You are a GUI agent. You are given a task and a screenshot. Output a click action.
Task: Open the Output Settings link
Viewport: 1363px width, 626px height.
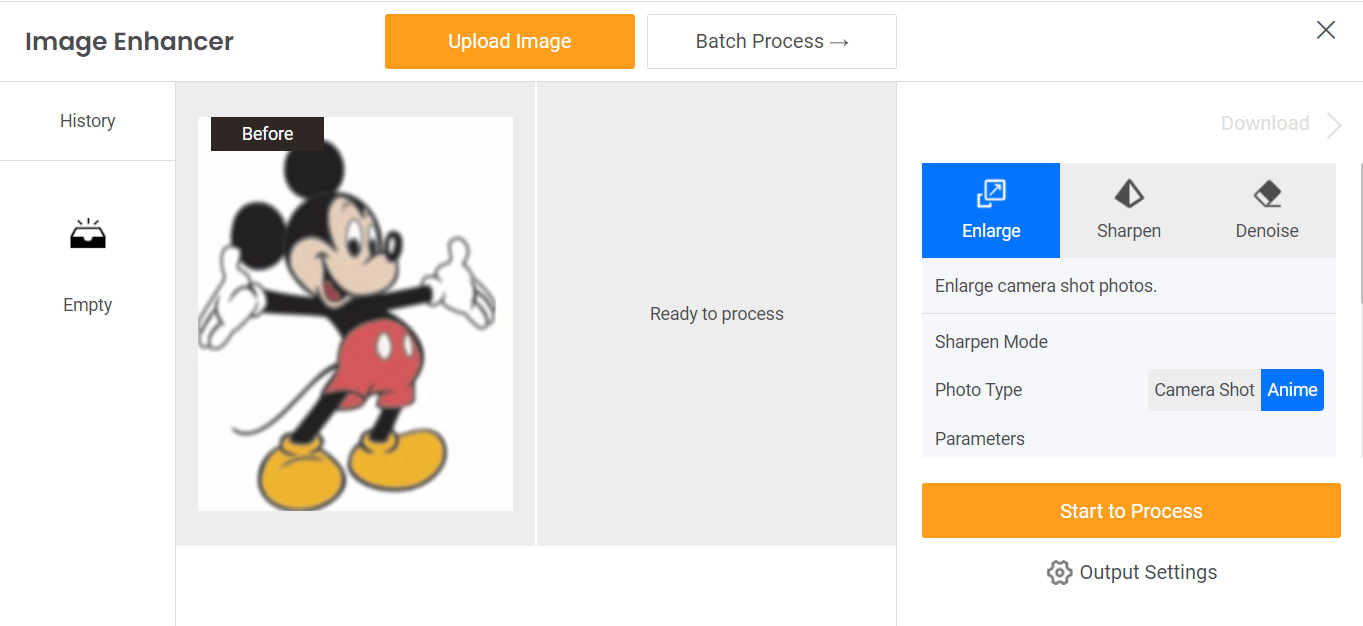point(1148,573)
